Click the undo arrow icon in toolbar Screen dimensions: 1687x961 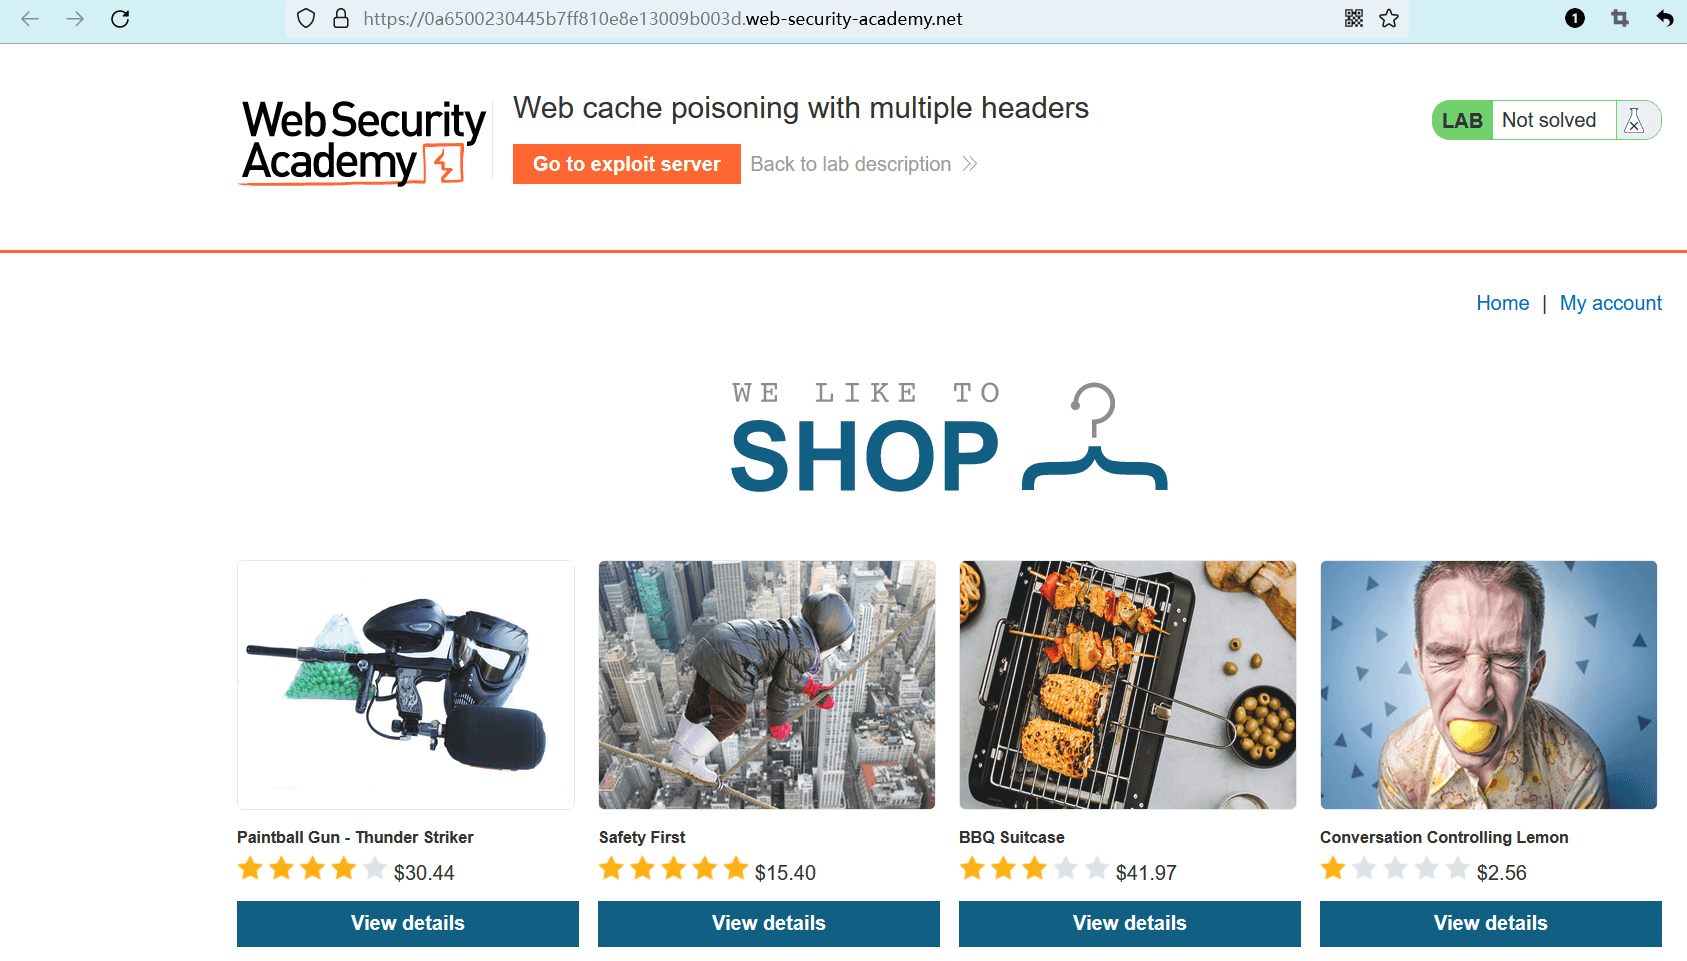coord(1665,18)
